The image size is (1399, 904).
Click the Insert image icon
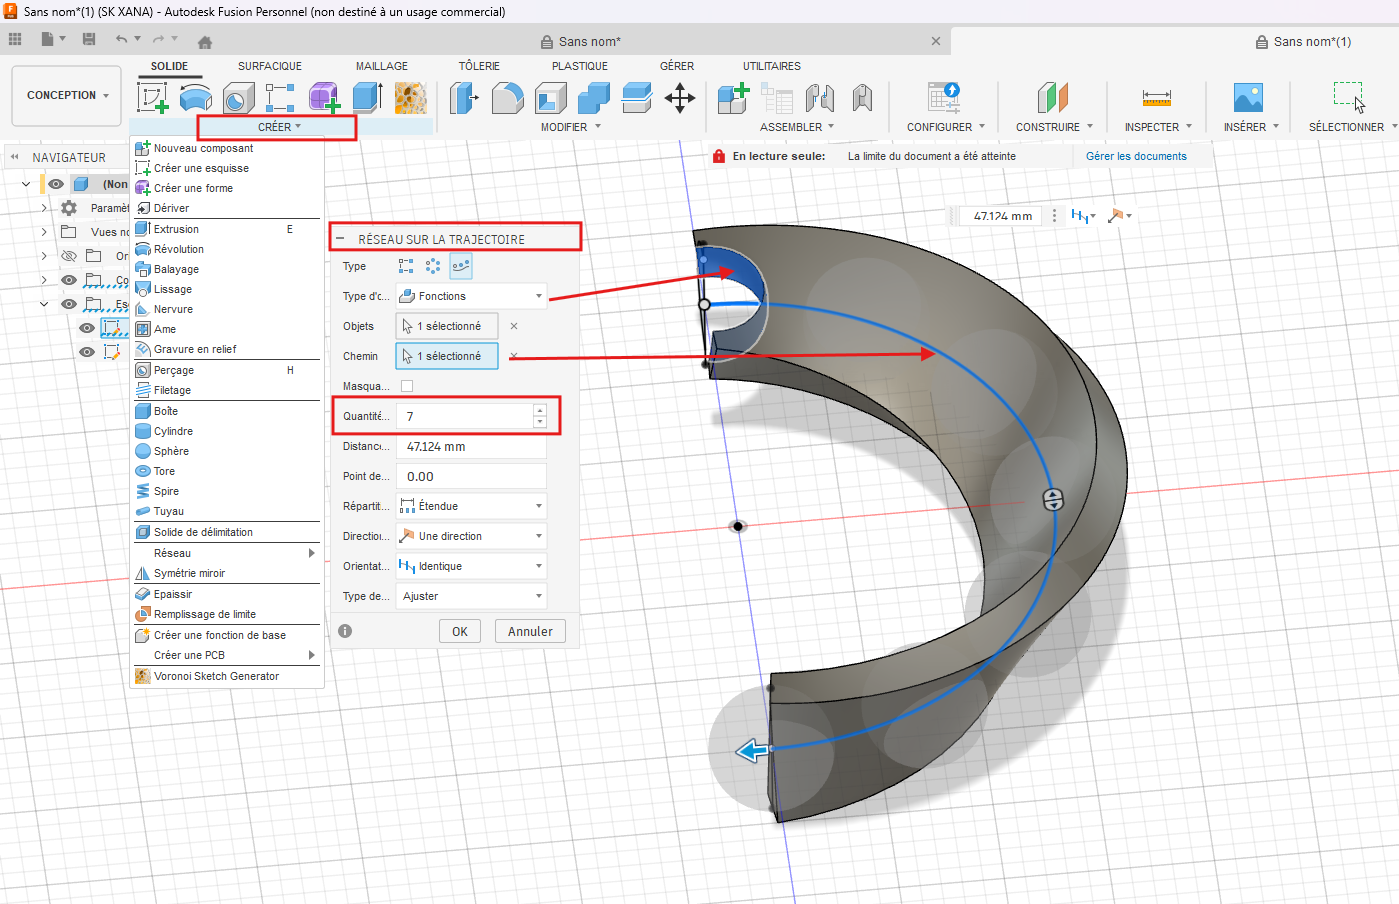1248,98
